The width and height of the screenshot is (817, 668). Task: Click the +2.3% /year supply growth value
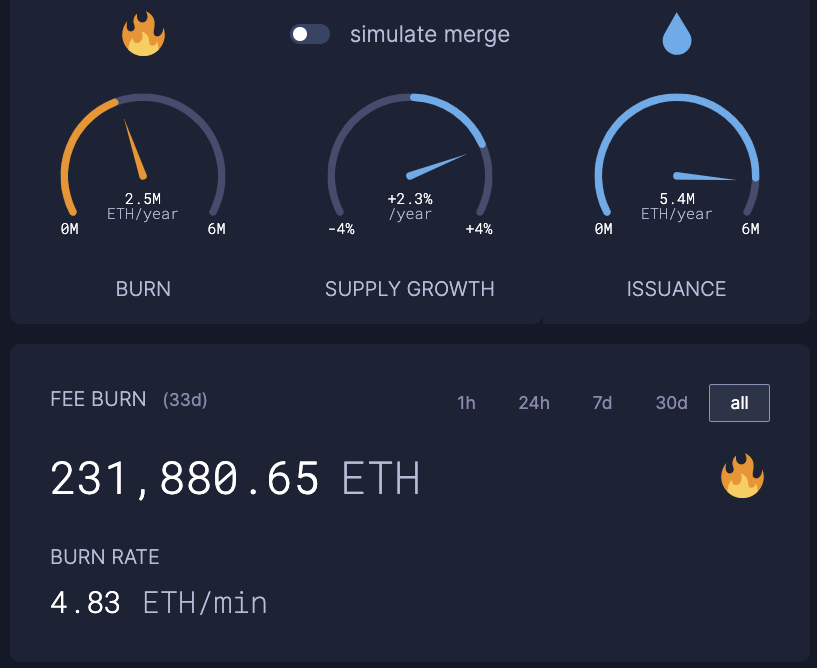[x=410, y=206]
